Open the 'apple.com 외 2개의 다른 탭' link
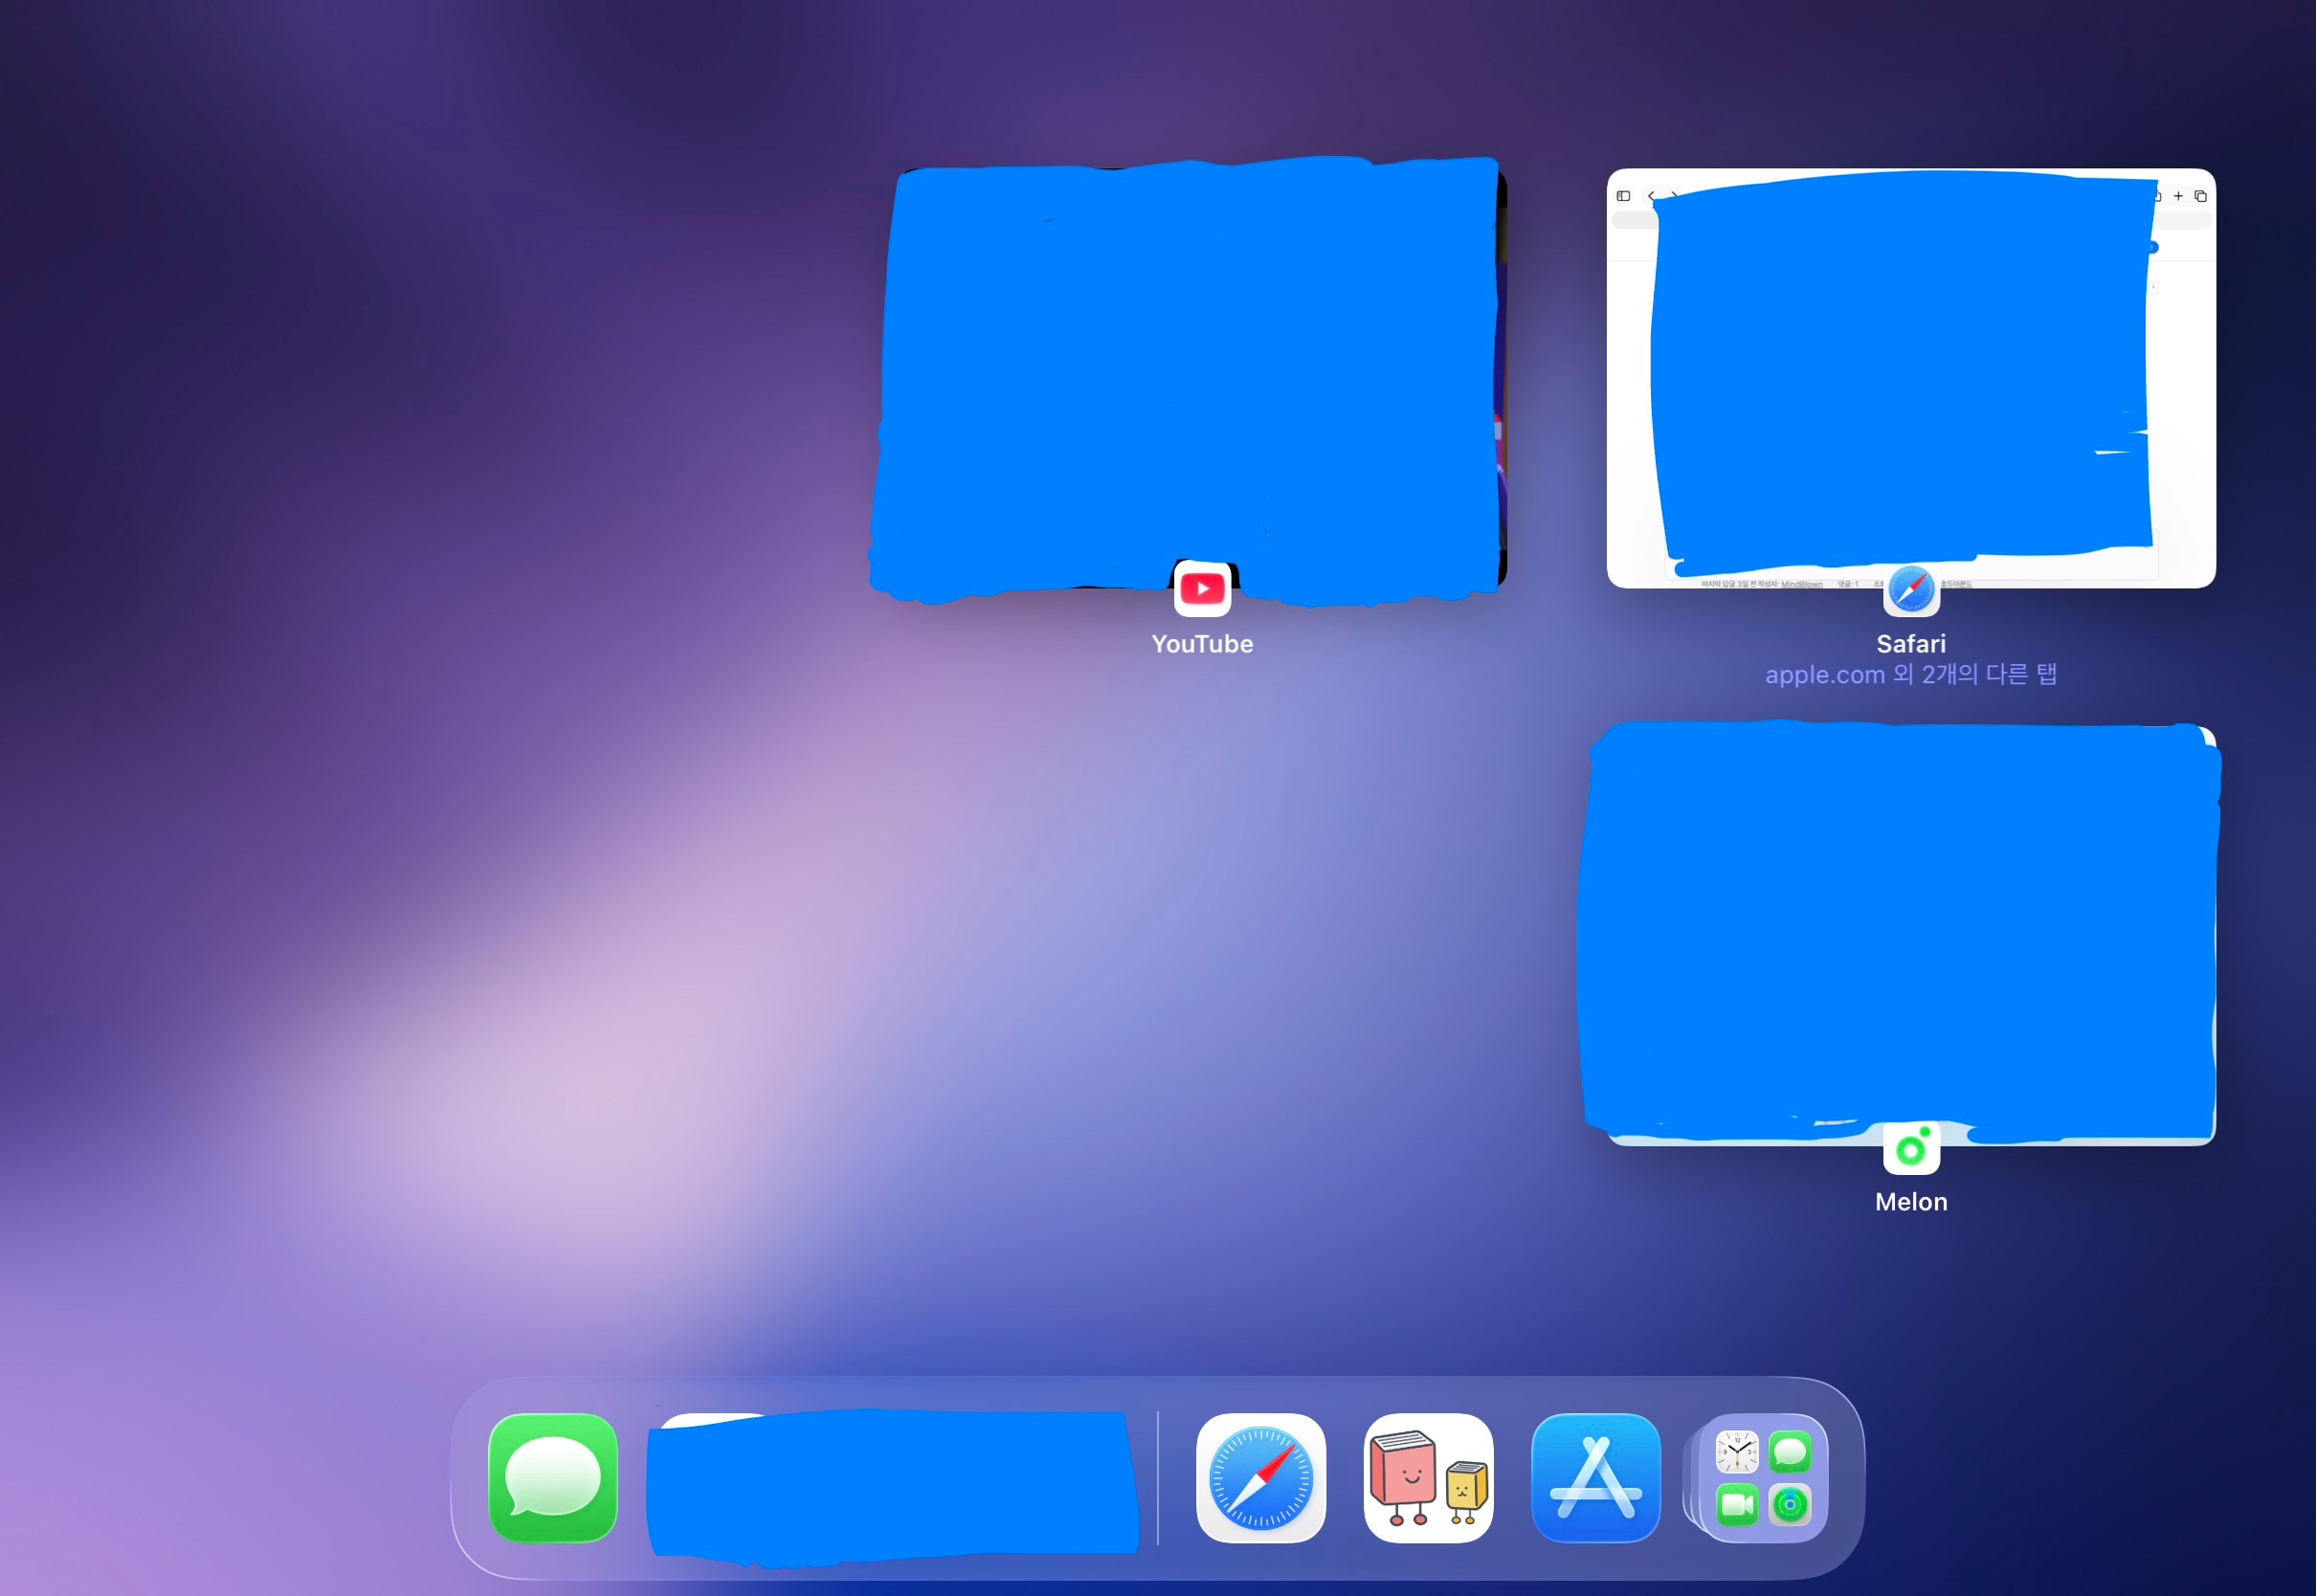2316x1596 pixels. (1910, 674)
